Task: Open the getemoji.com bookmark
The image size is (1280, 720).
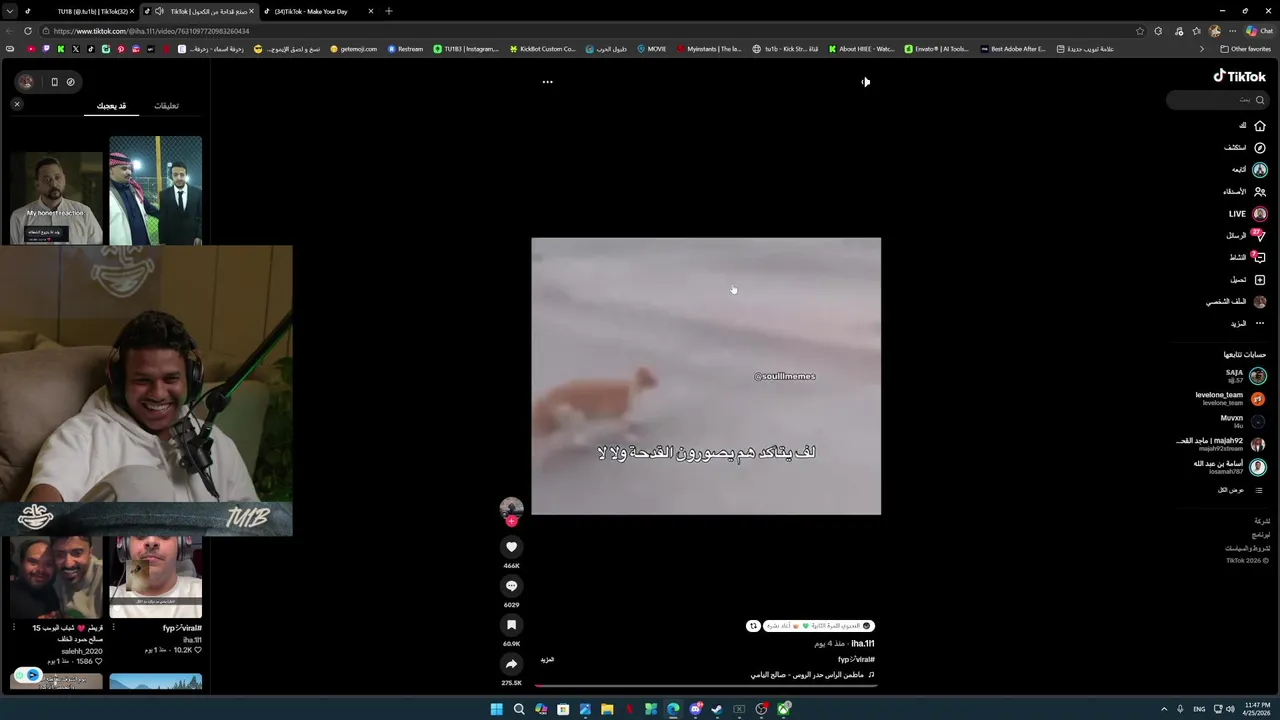Action: 354,49
